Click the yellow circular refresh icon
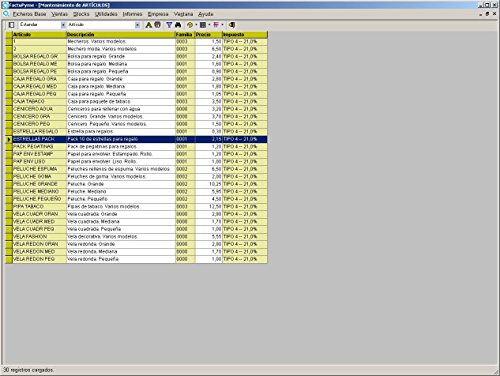This screenshot has width=500, height=376. 190,25
